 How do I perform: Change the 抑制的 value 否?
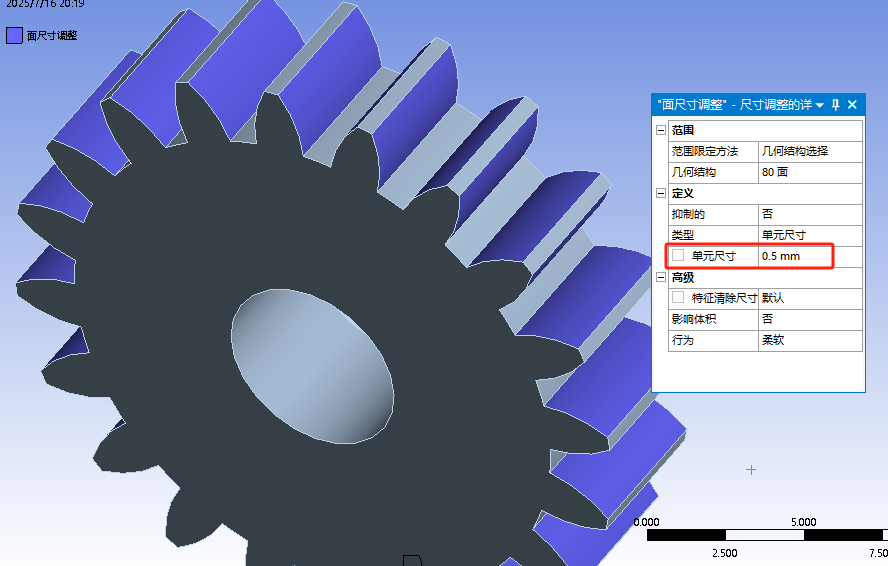[x=809, y=214]
